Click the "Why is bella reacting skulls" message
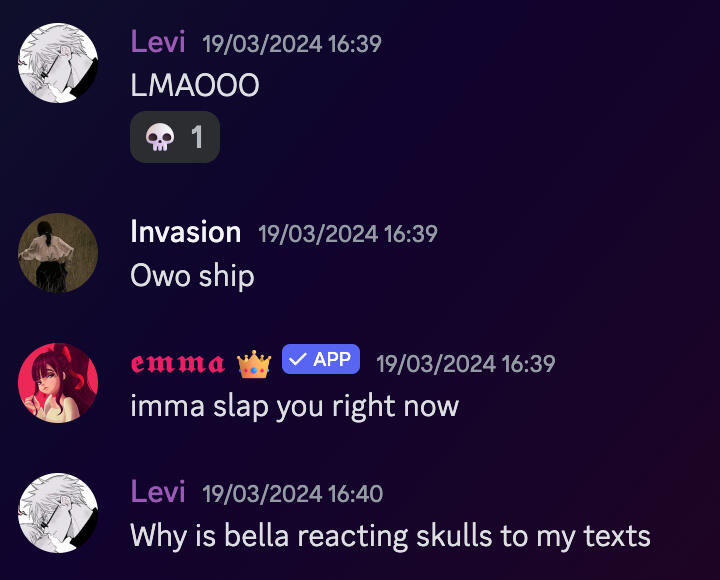The image size is (720, 580). [390, 536]
